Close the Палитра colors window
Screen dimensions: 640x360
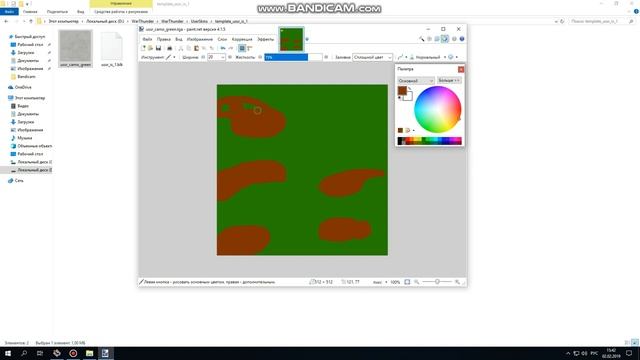coord(461,69)
